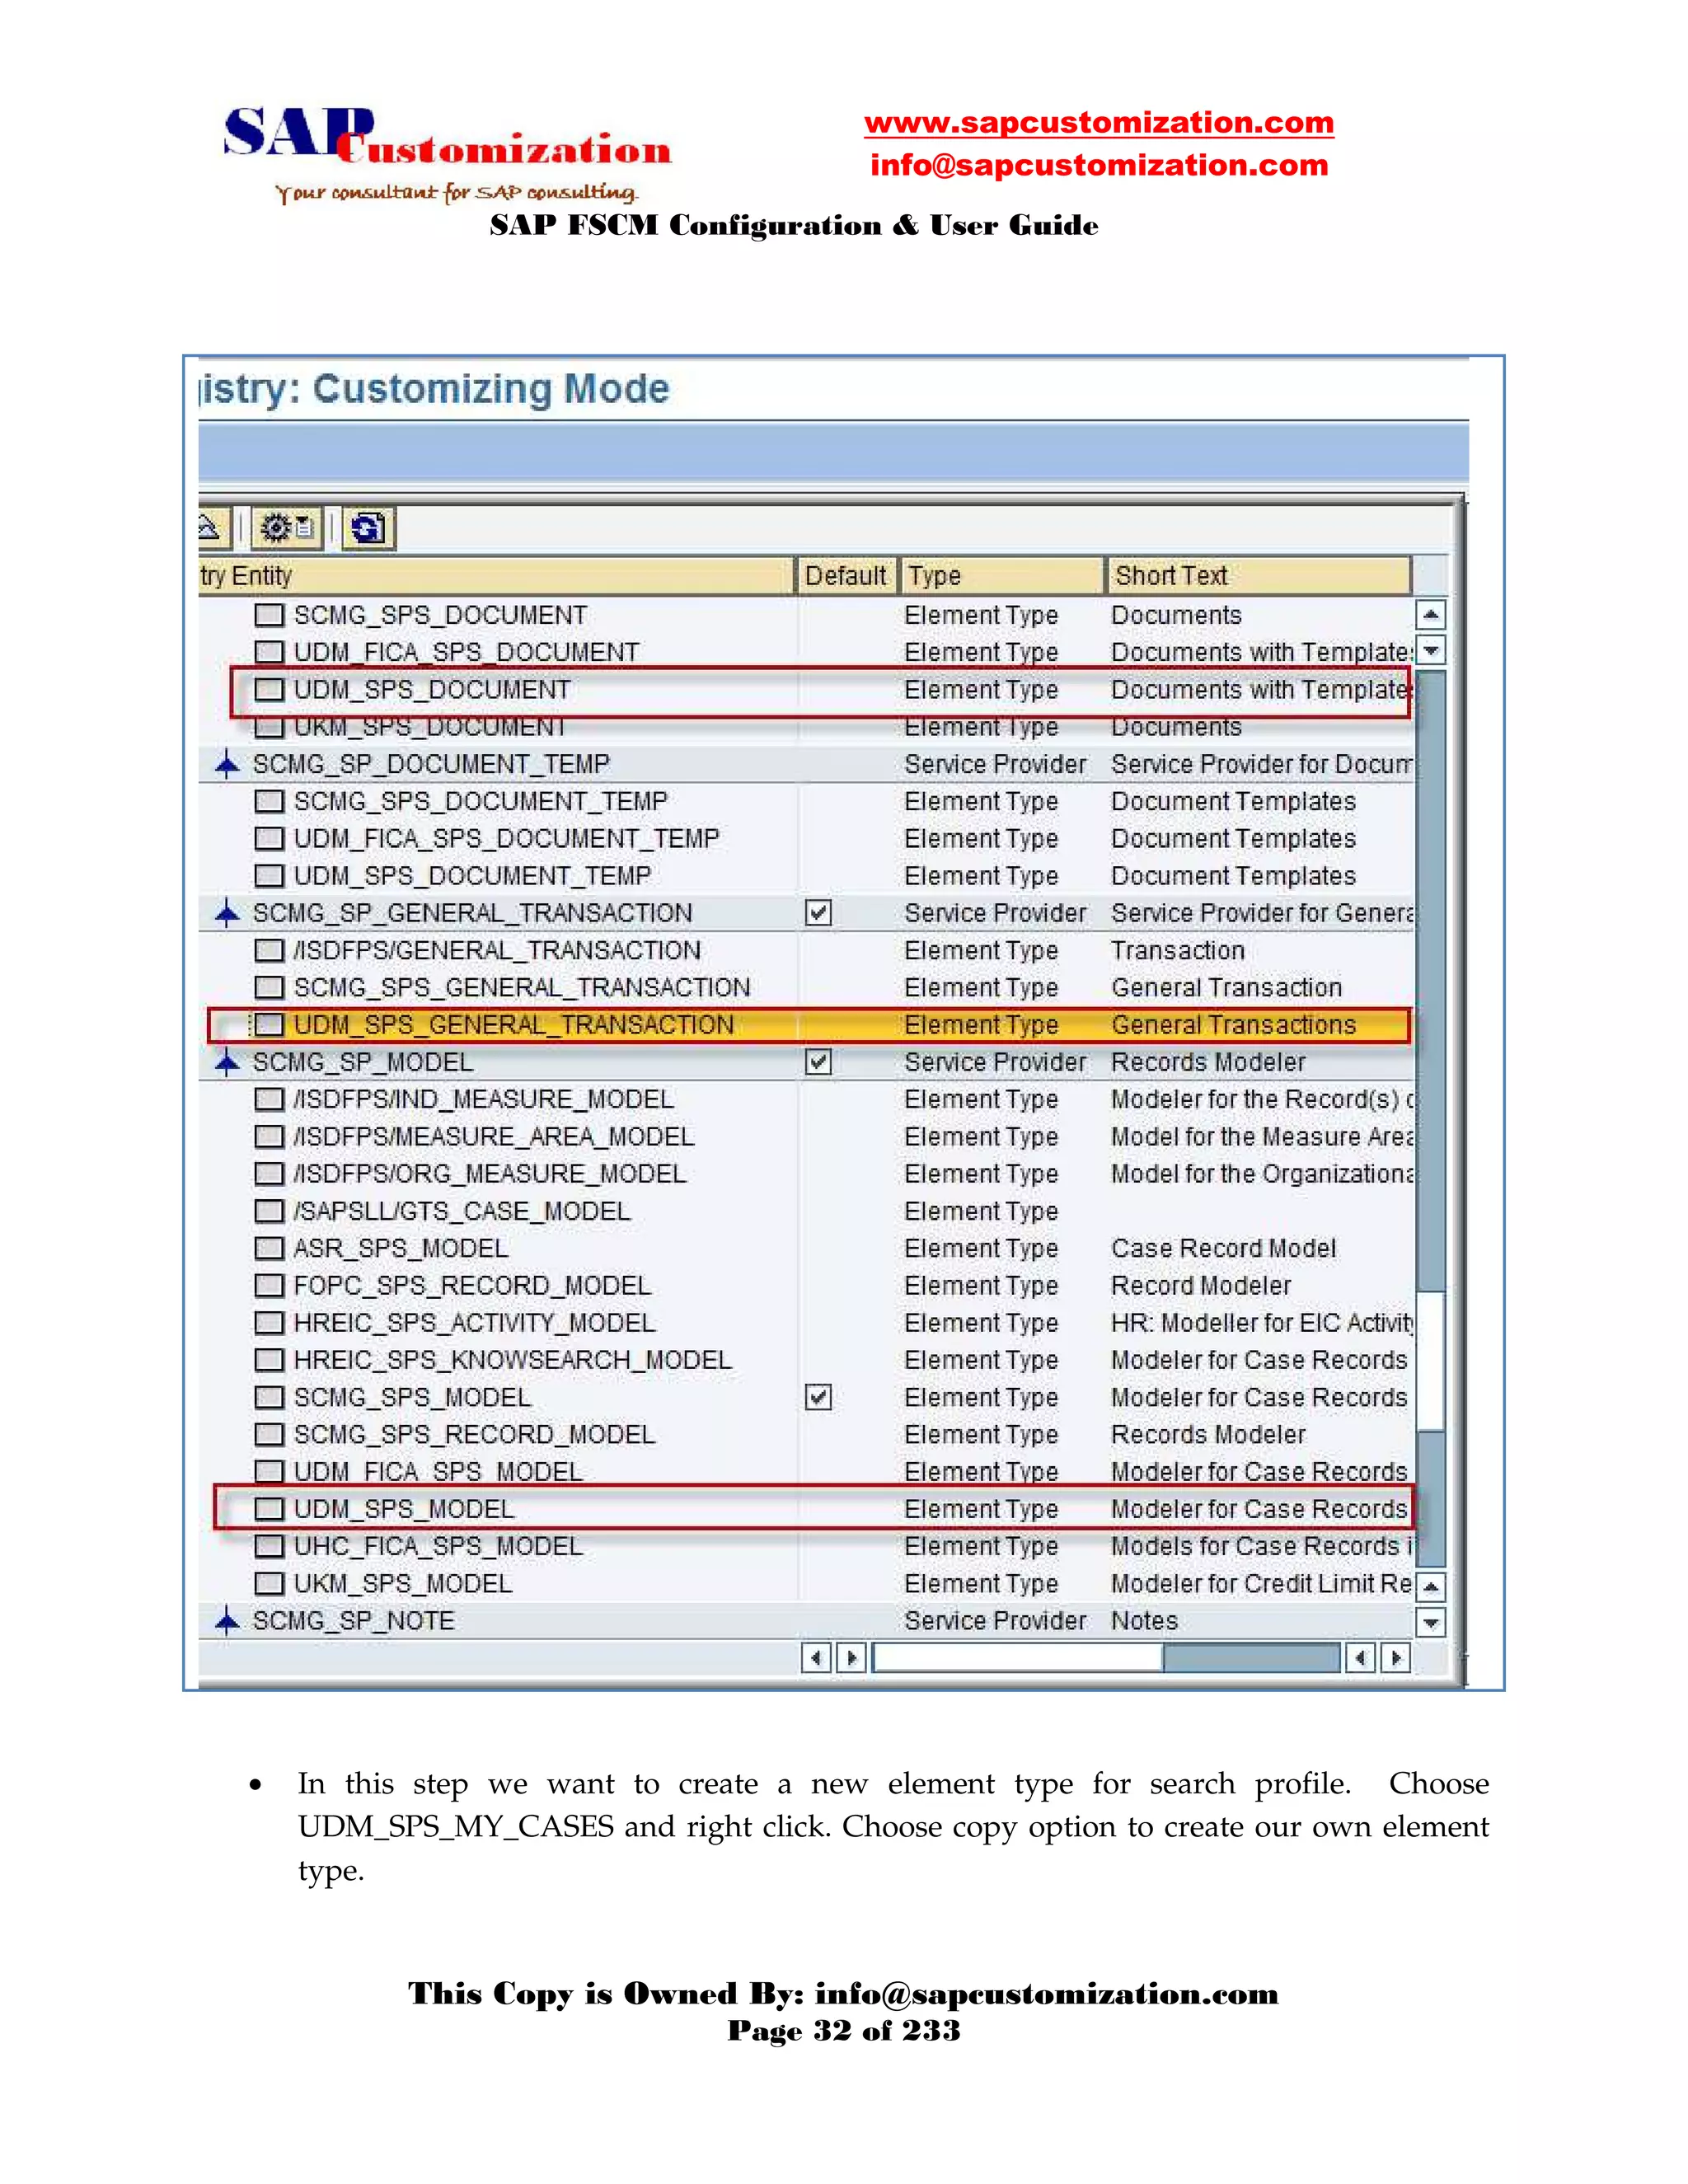Click 'Modeler for Credit Limit Re' text
The width and height of the screenshot is (1688, 2184).
point(1262,1584)
